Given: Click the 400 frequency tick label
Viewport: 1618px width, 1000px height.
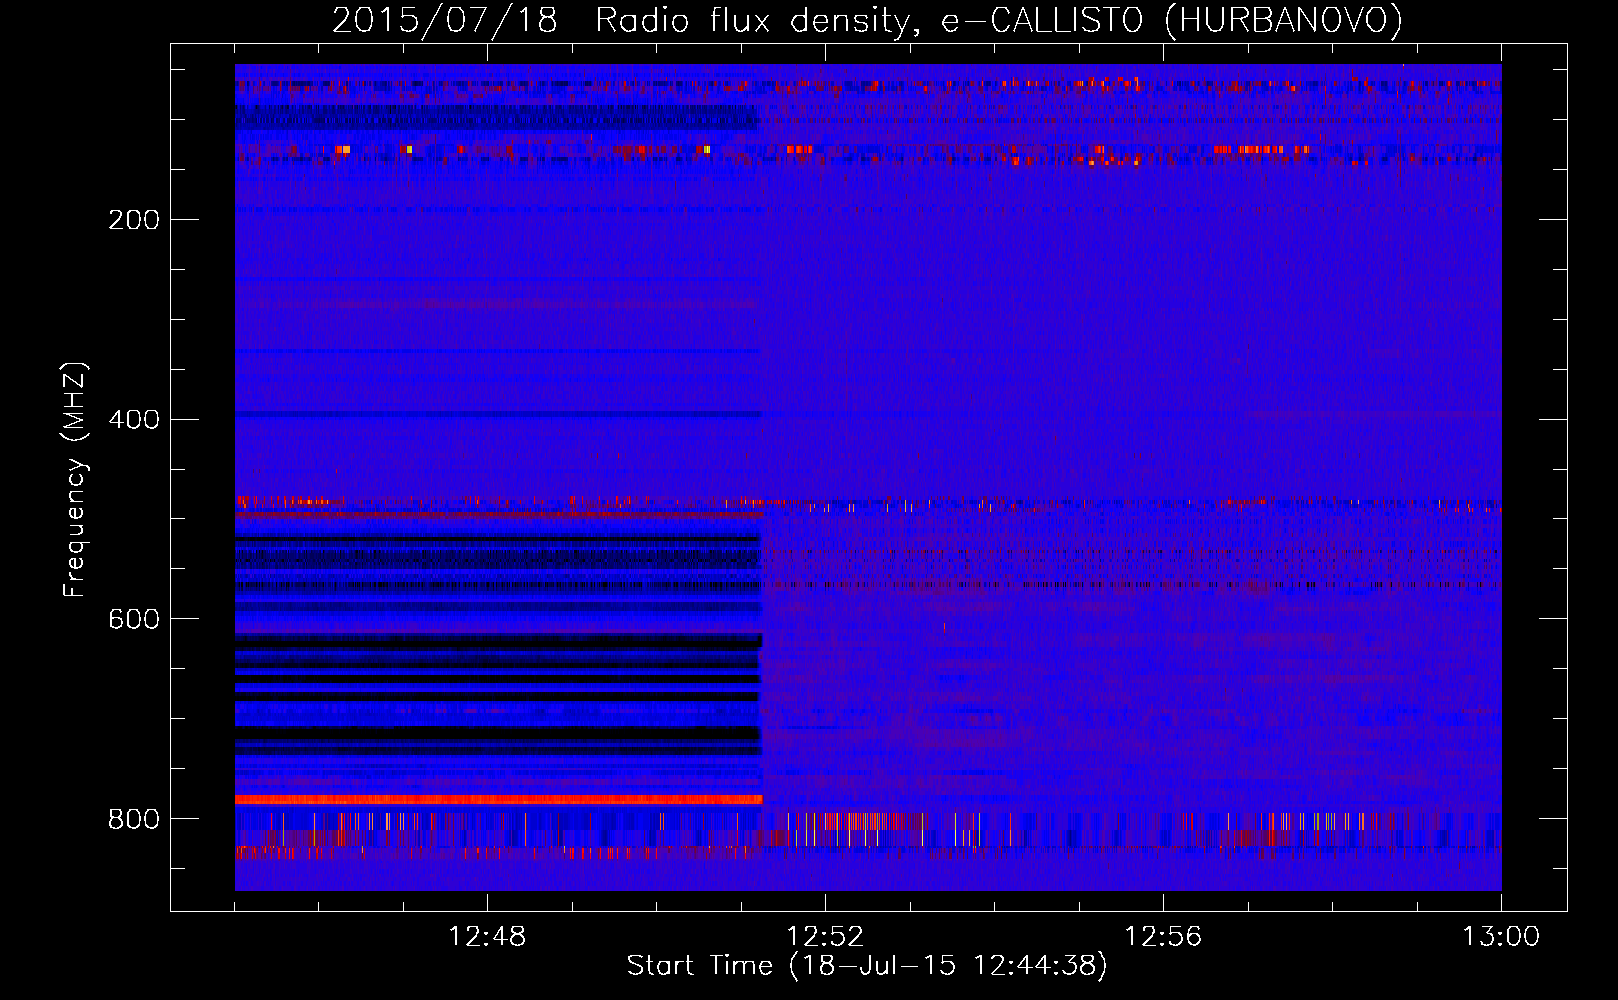Looking at the screenshot, I should coord(134,420).
